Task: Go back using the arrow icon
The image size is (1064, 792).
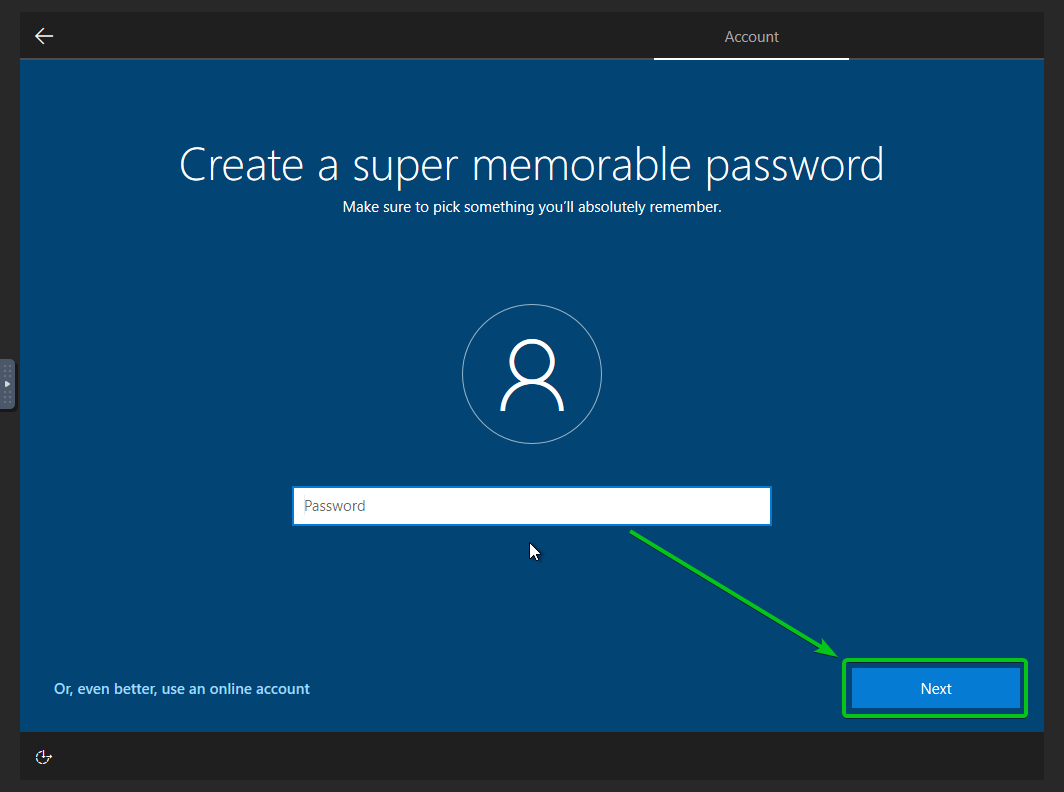Action: click(x=44, y=36)
